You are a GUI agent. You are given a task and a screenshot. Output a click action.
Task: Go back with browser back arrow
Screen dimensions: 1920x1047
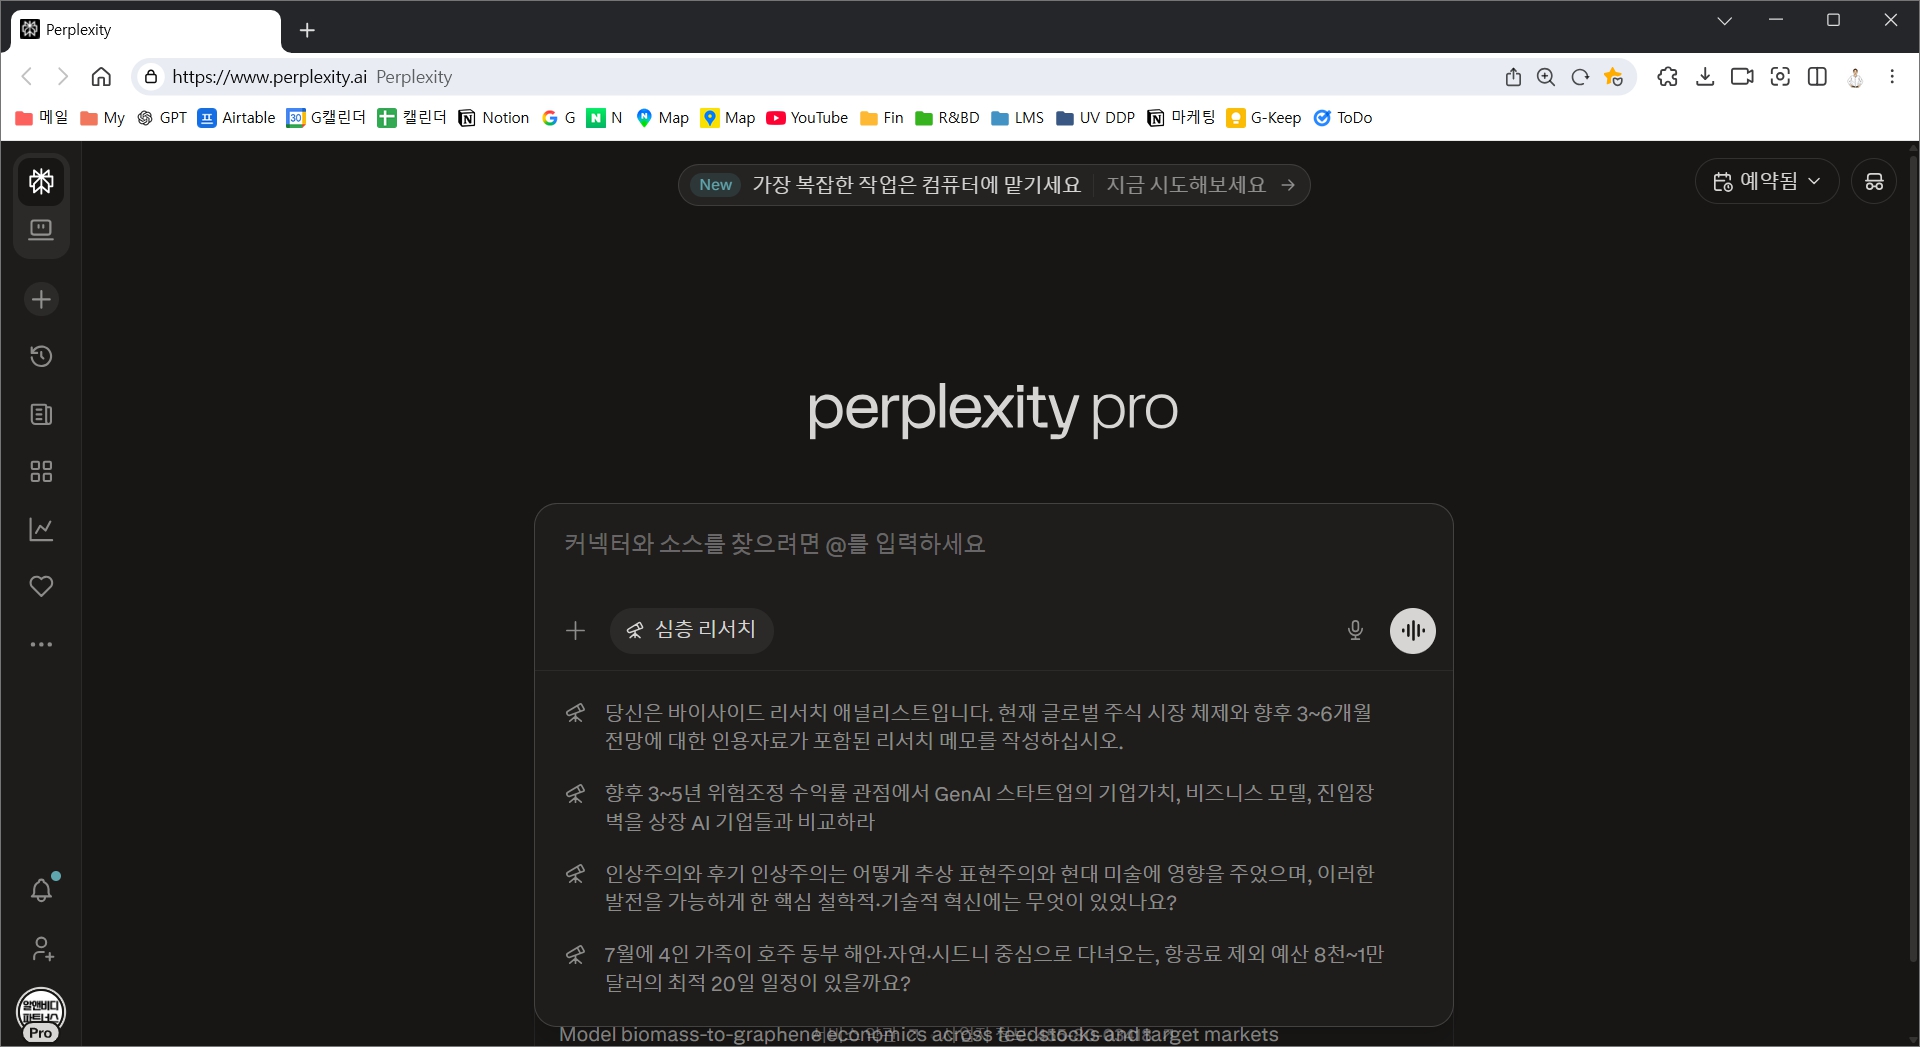click(x=27, y=77)
